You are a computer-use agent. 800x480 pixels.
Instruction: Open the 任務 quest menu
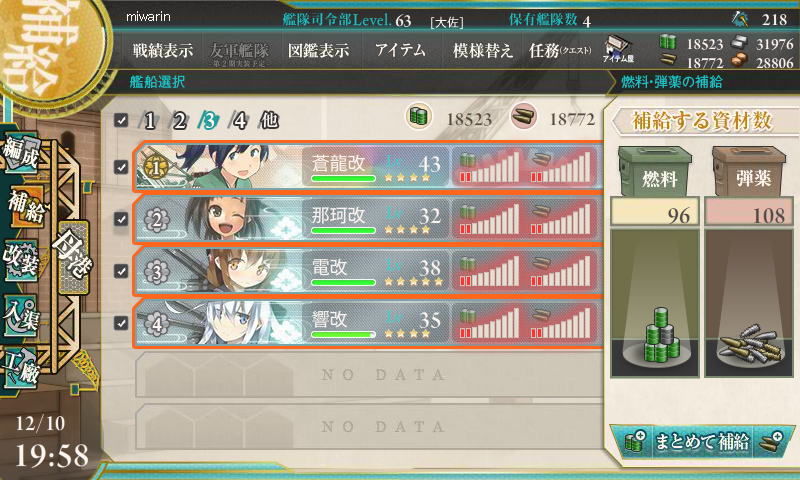(x=560, y=50)
